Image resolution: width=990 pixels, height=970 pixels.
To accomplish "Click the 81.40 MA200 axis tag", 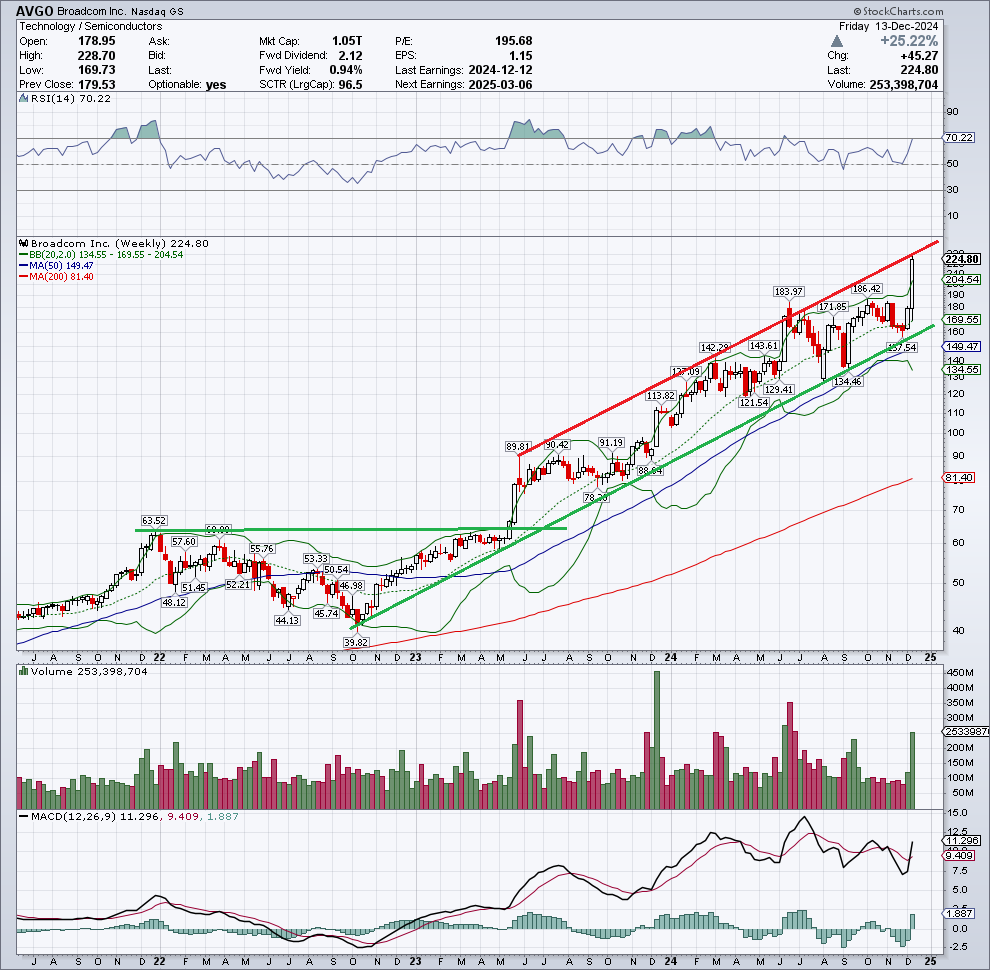I will 959,477.
